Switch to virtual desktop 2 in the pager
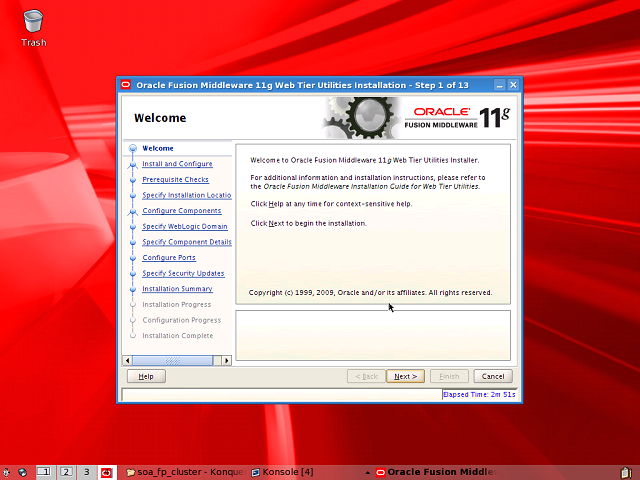The height and width of the screenshot is (480, 640). 66,472
